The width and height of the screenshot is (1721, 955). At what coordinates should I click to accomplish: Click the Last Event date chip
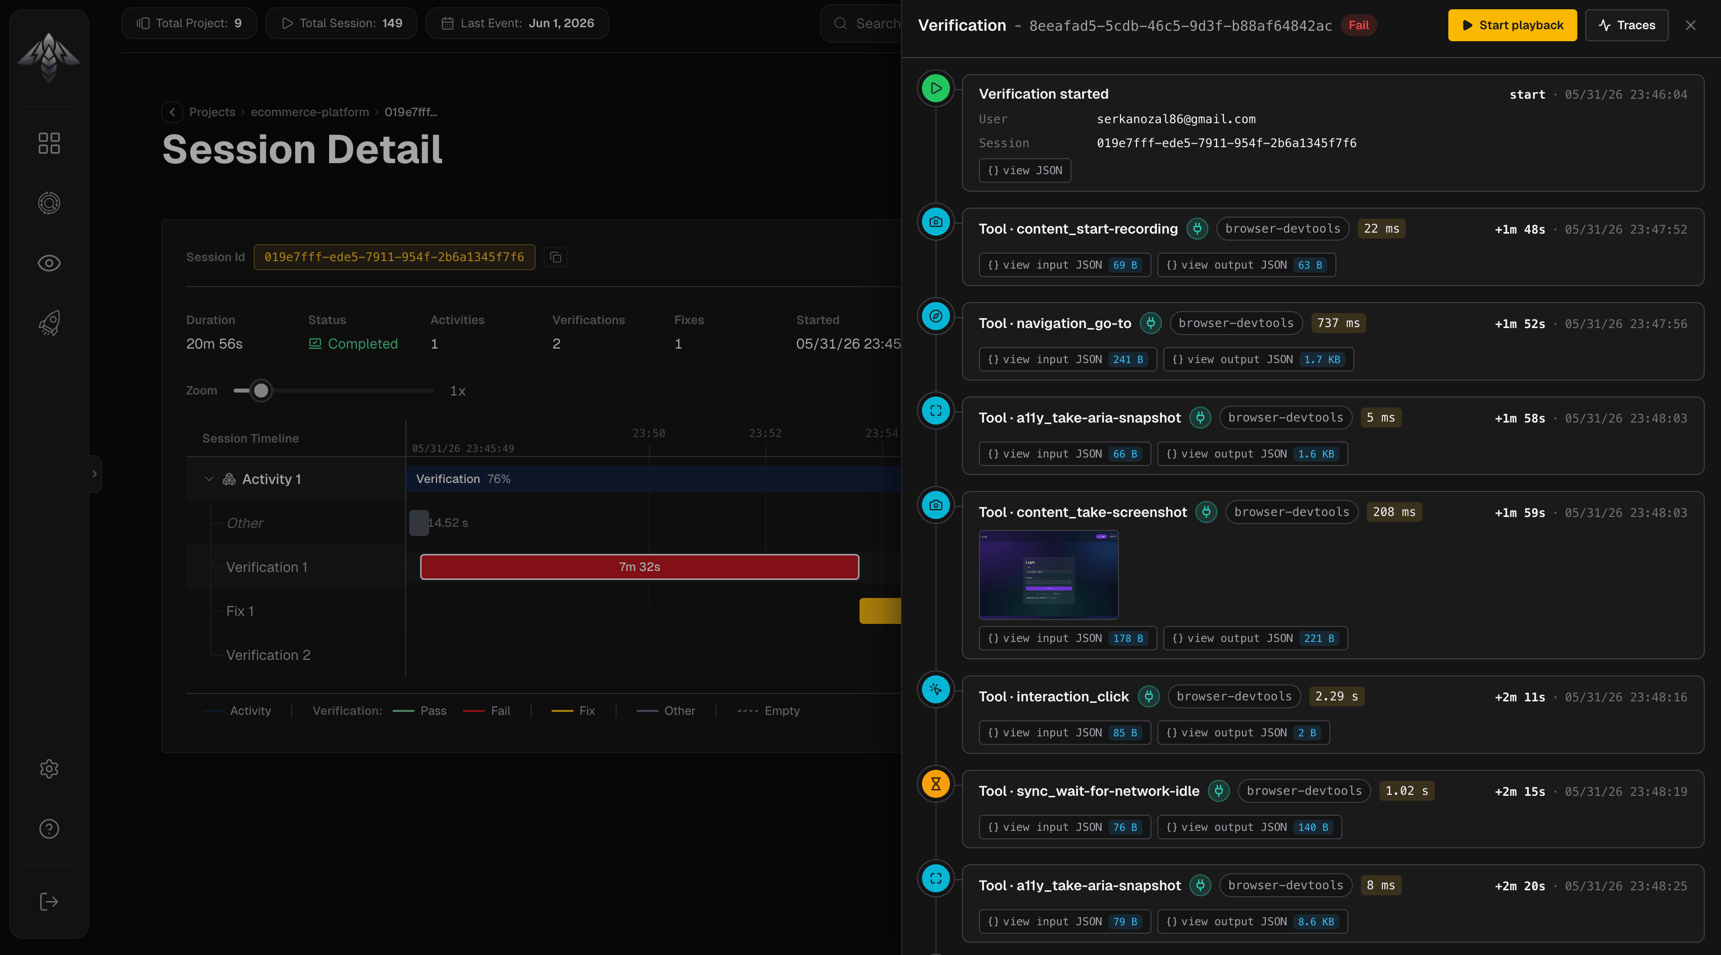tap(517, 23)
